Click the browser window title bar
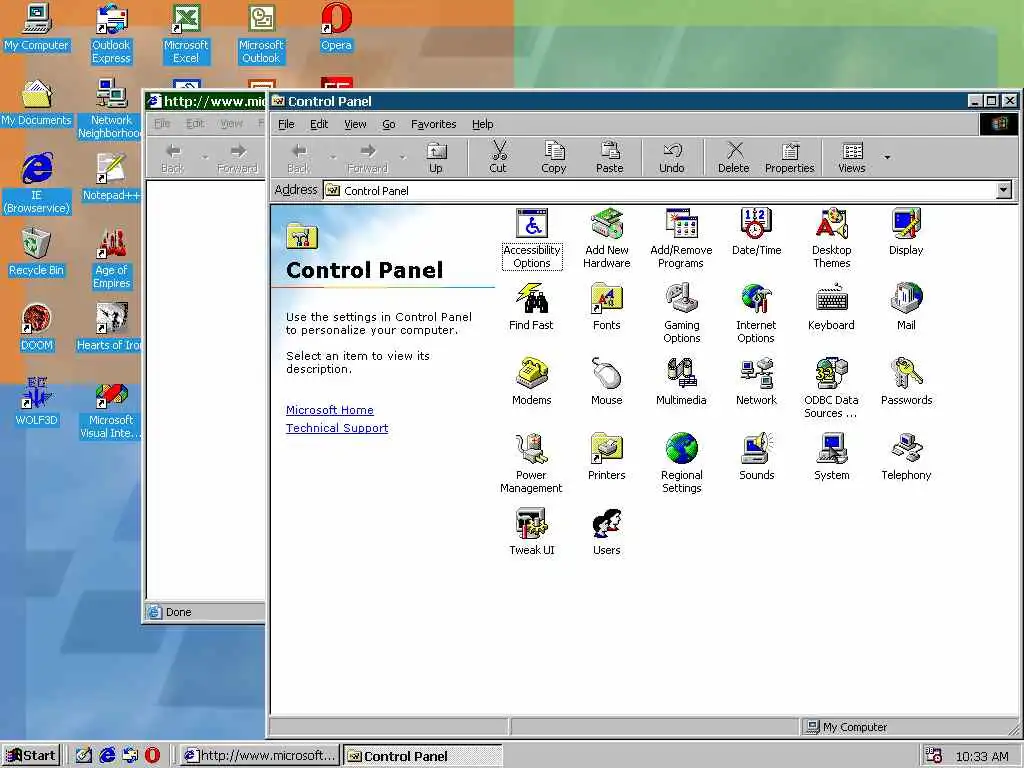The image size is (1024, 768). click(x=205, y=101)
